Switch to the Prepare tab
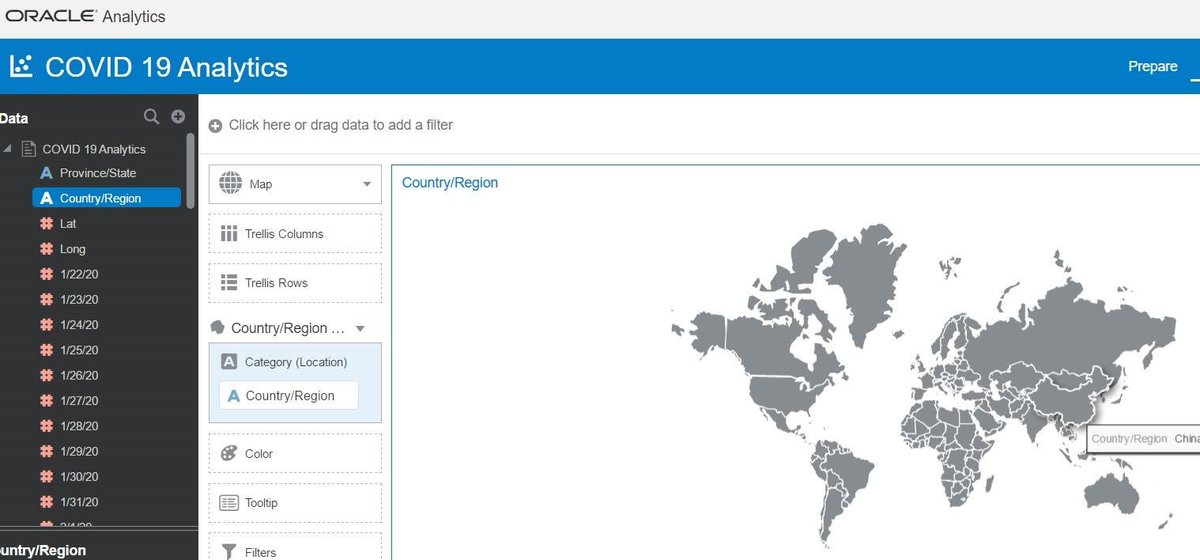Image resolution: width=1200 pixels, height=560 pixels. (x=1153, y=66)
